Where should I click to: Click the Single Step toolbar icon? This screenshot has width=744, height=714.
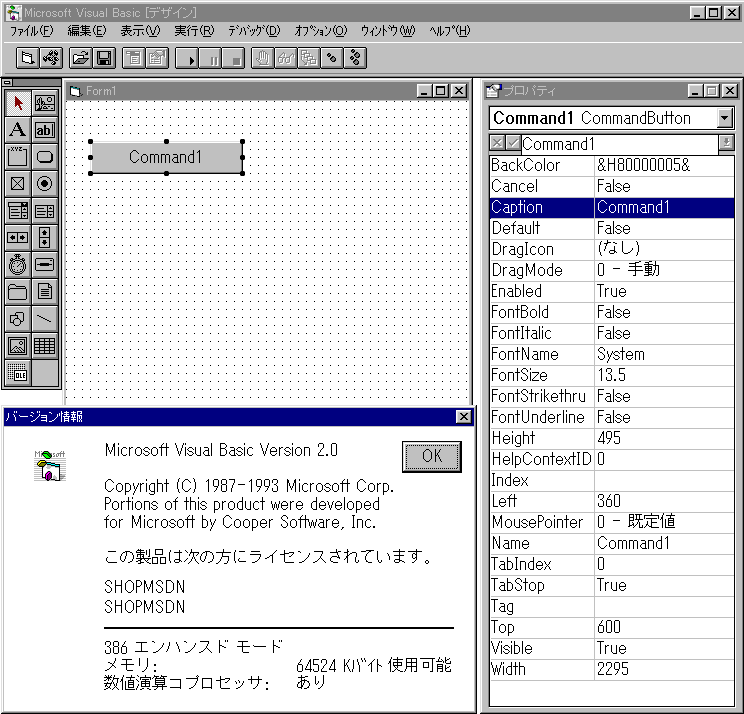click(332, 58)
